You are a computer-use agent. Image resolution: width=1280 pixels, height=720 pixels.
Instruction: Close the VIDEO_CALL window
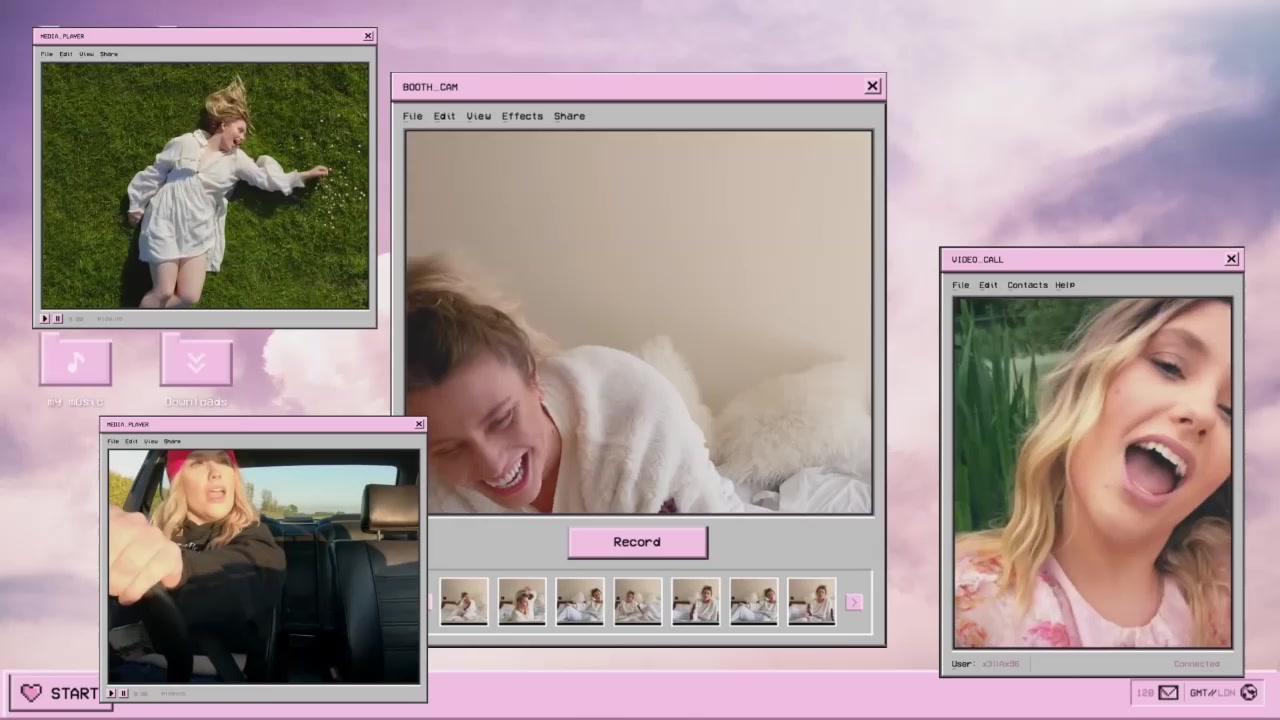tap(1231, 259)
